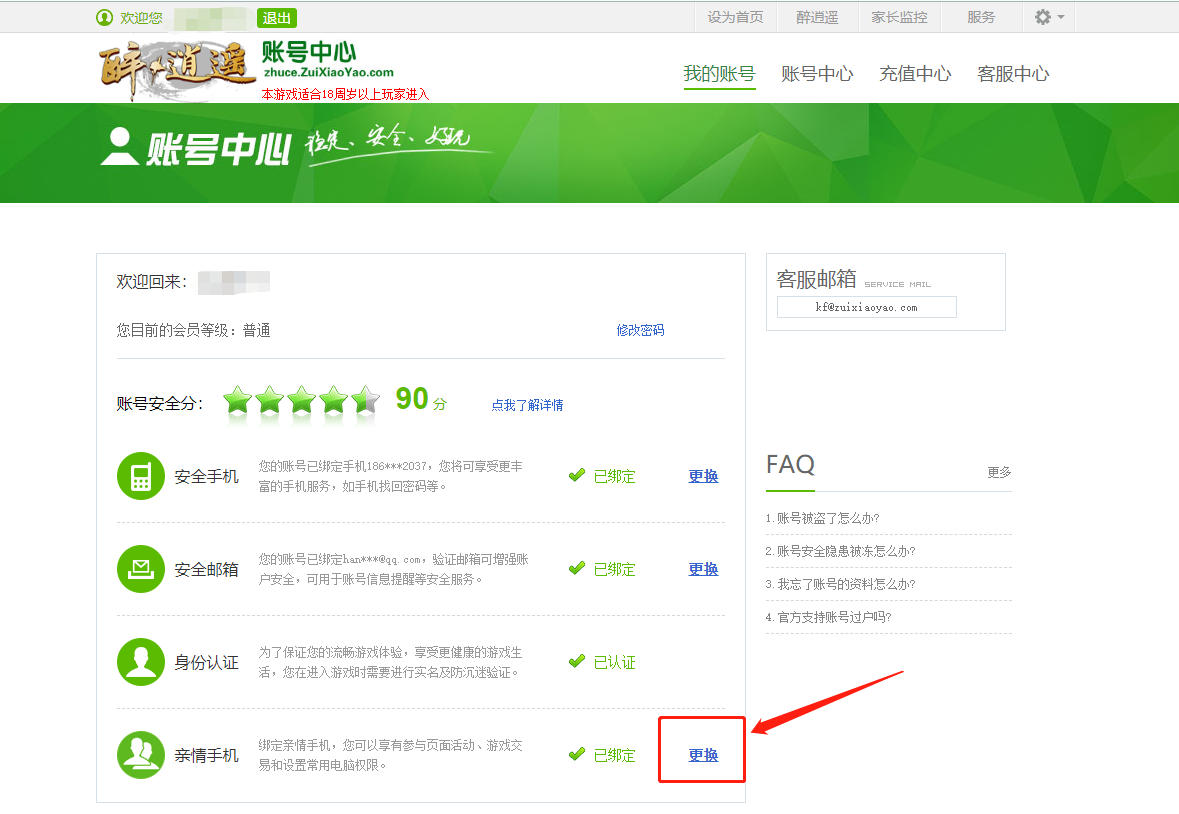
Task: Click 更多 in the FAQ section
Action: tap(999, 472)
